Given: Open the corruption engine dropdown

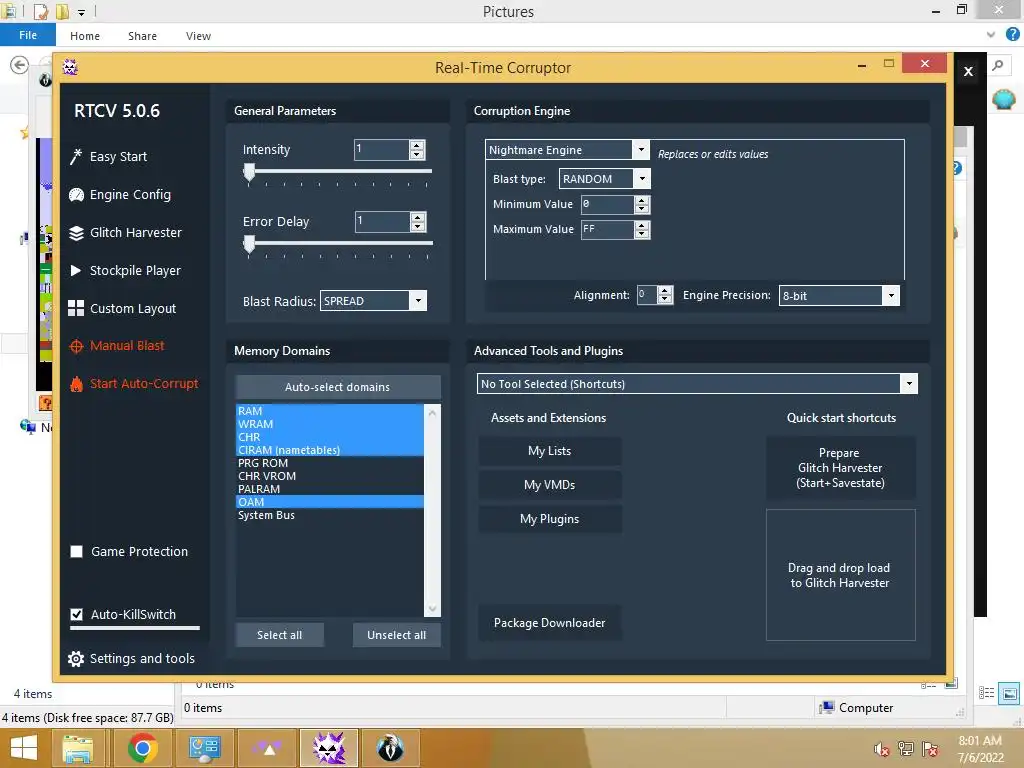Looking at the screenshot, I should [x=641, y=150].
